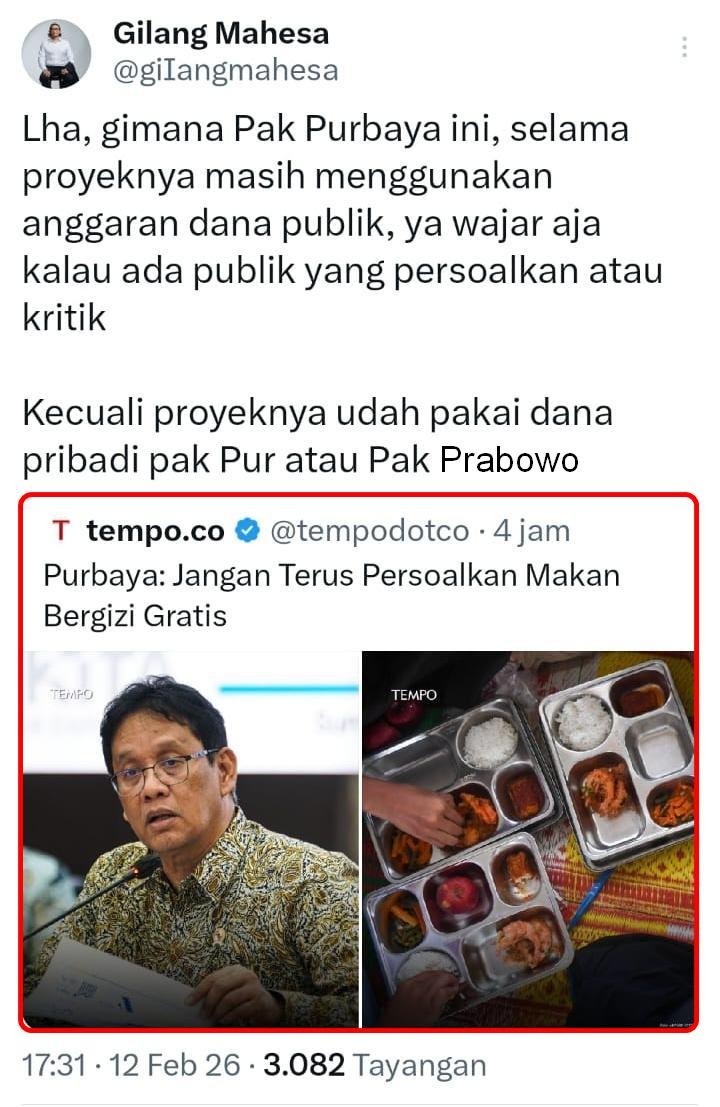The width and height of the screenshot is (720, 1107).
Task: Tap the red apple in the food tray
Action: click(x=457, y=894)
